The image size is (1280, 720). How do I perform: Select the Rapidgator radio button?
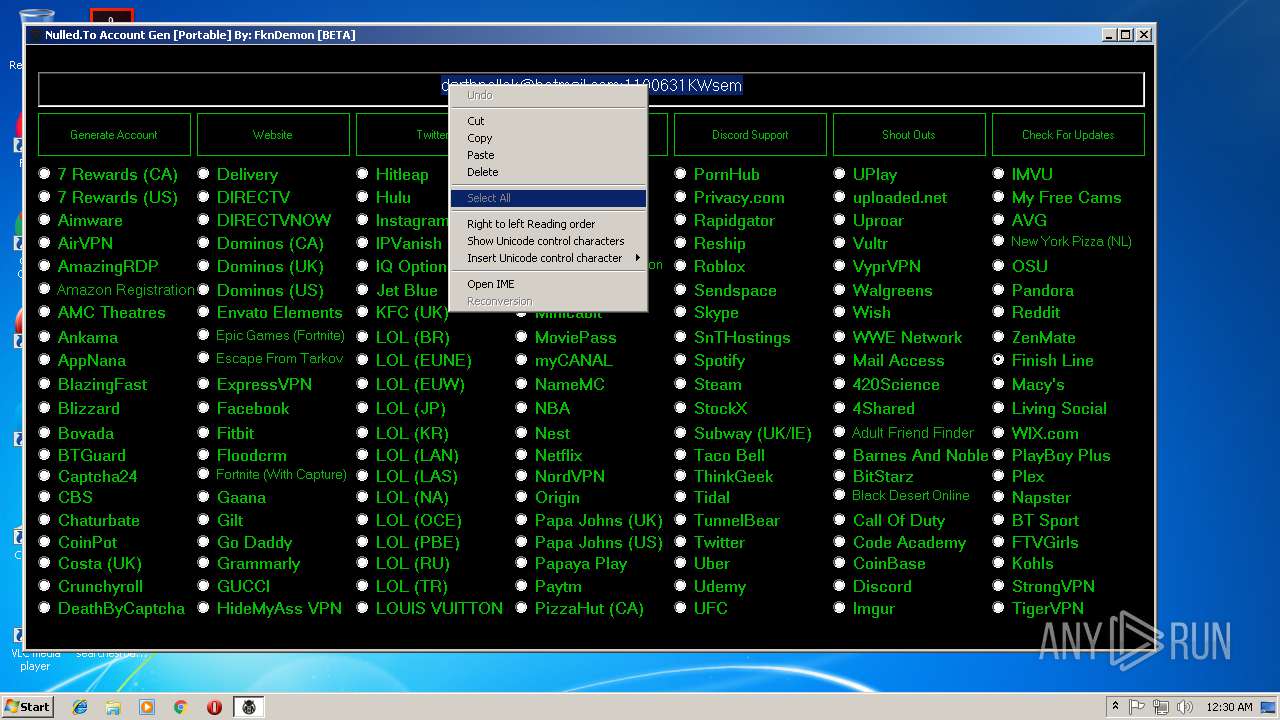(680, 220)
